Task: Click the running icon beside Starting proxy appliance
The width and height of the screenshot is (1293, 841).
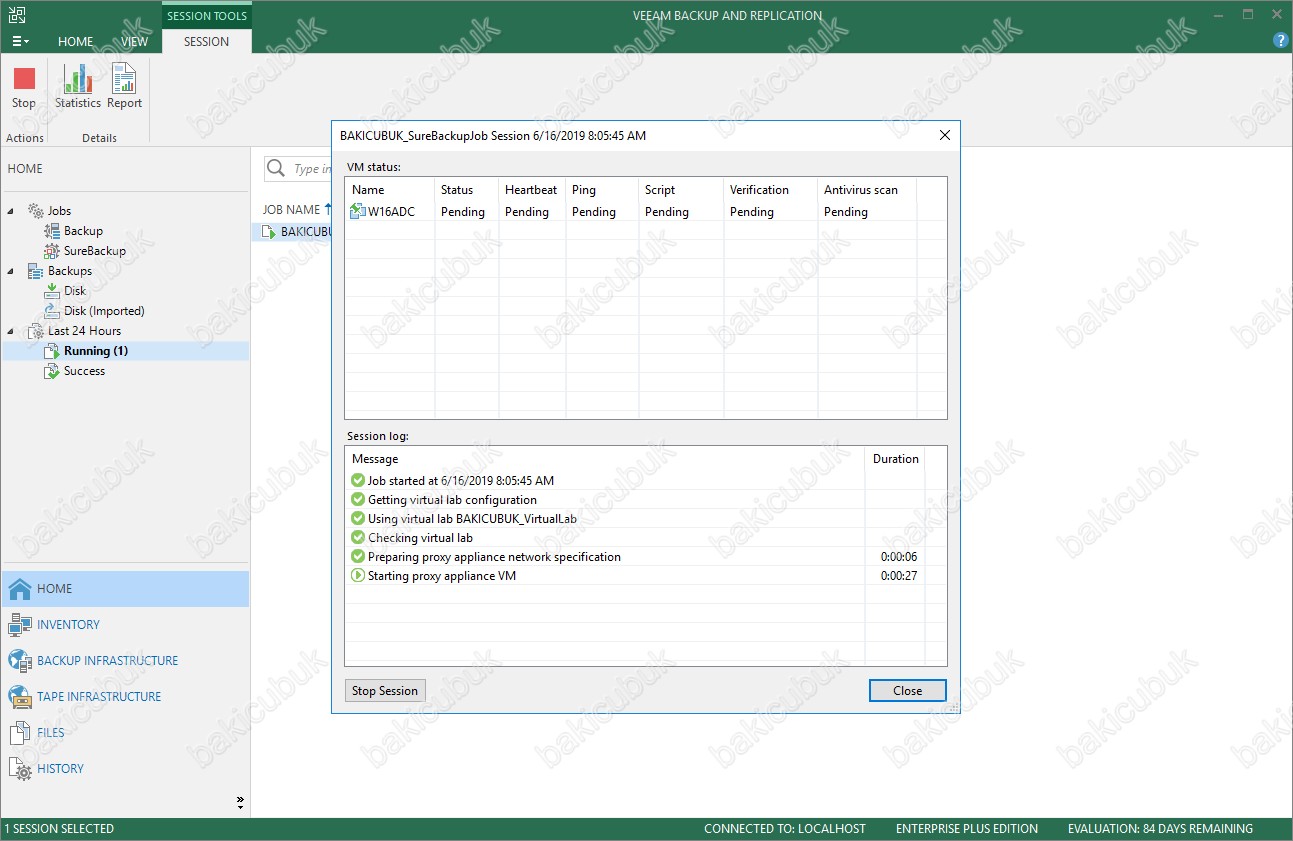Action: pos(358,576)
